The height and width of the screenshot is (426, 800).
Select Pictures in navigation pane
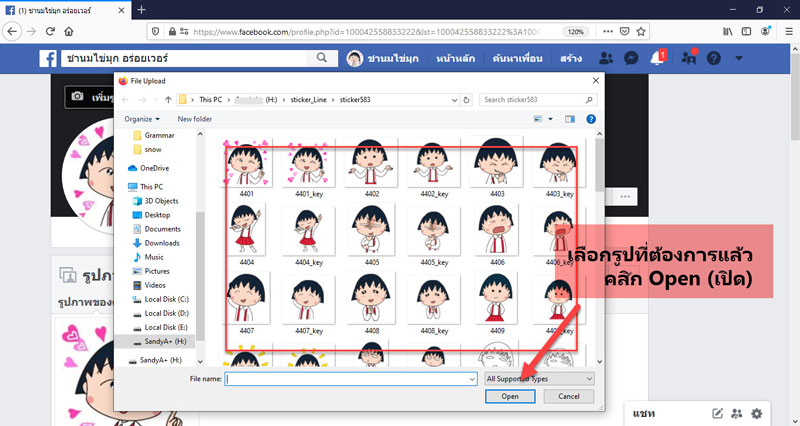pyautogui.click(x=151, y=271)
